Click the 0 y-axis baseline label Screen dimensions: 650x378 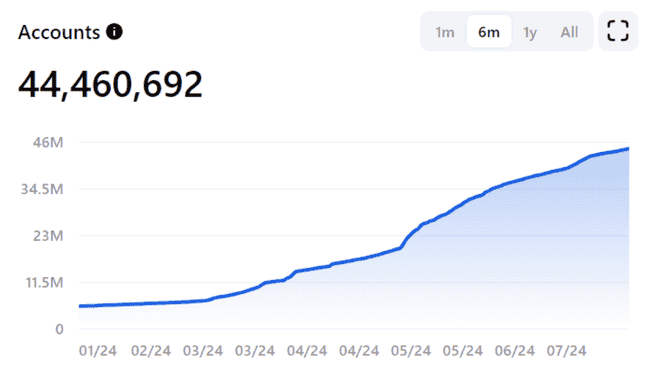point(59,329)
